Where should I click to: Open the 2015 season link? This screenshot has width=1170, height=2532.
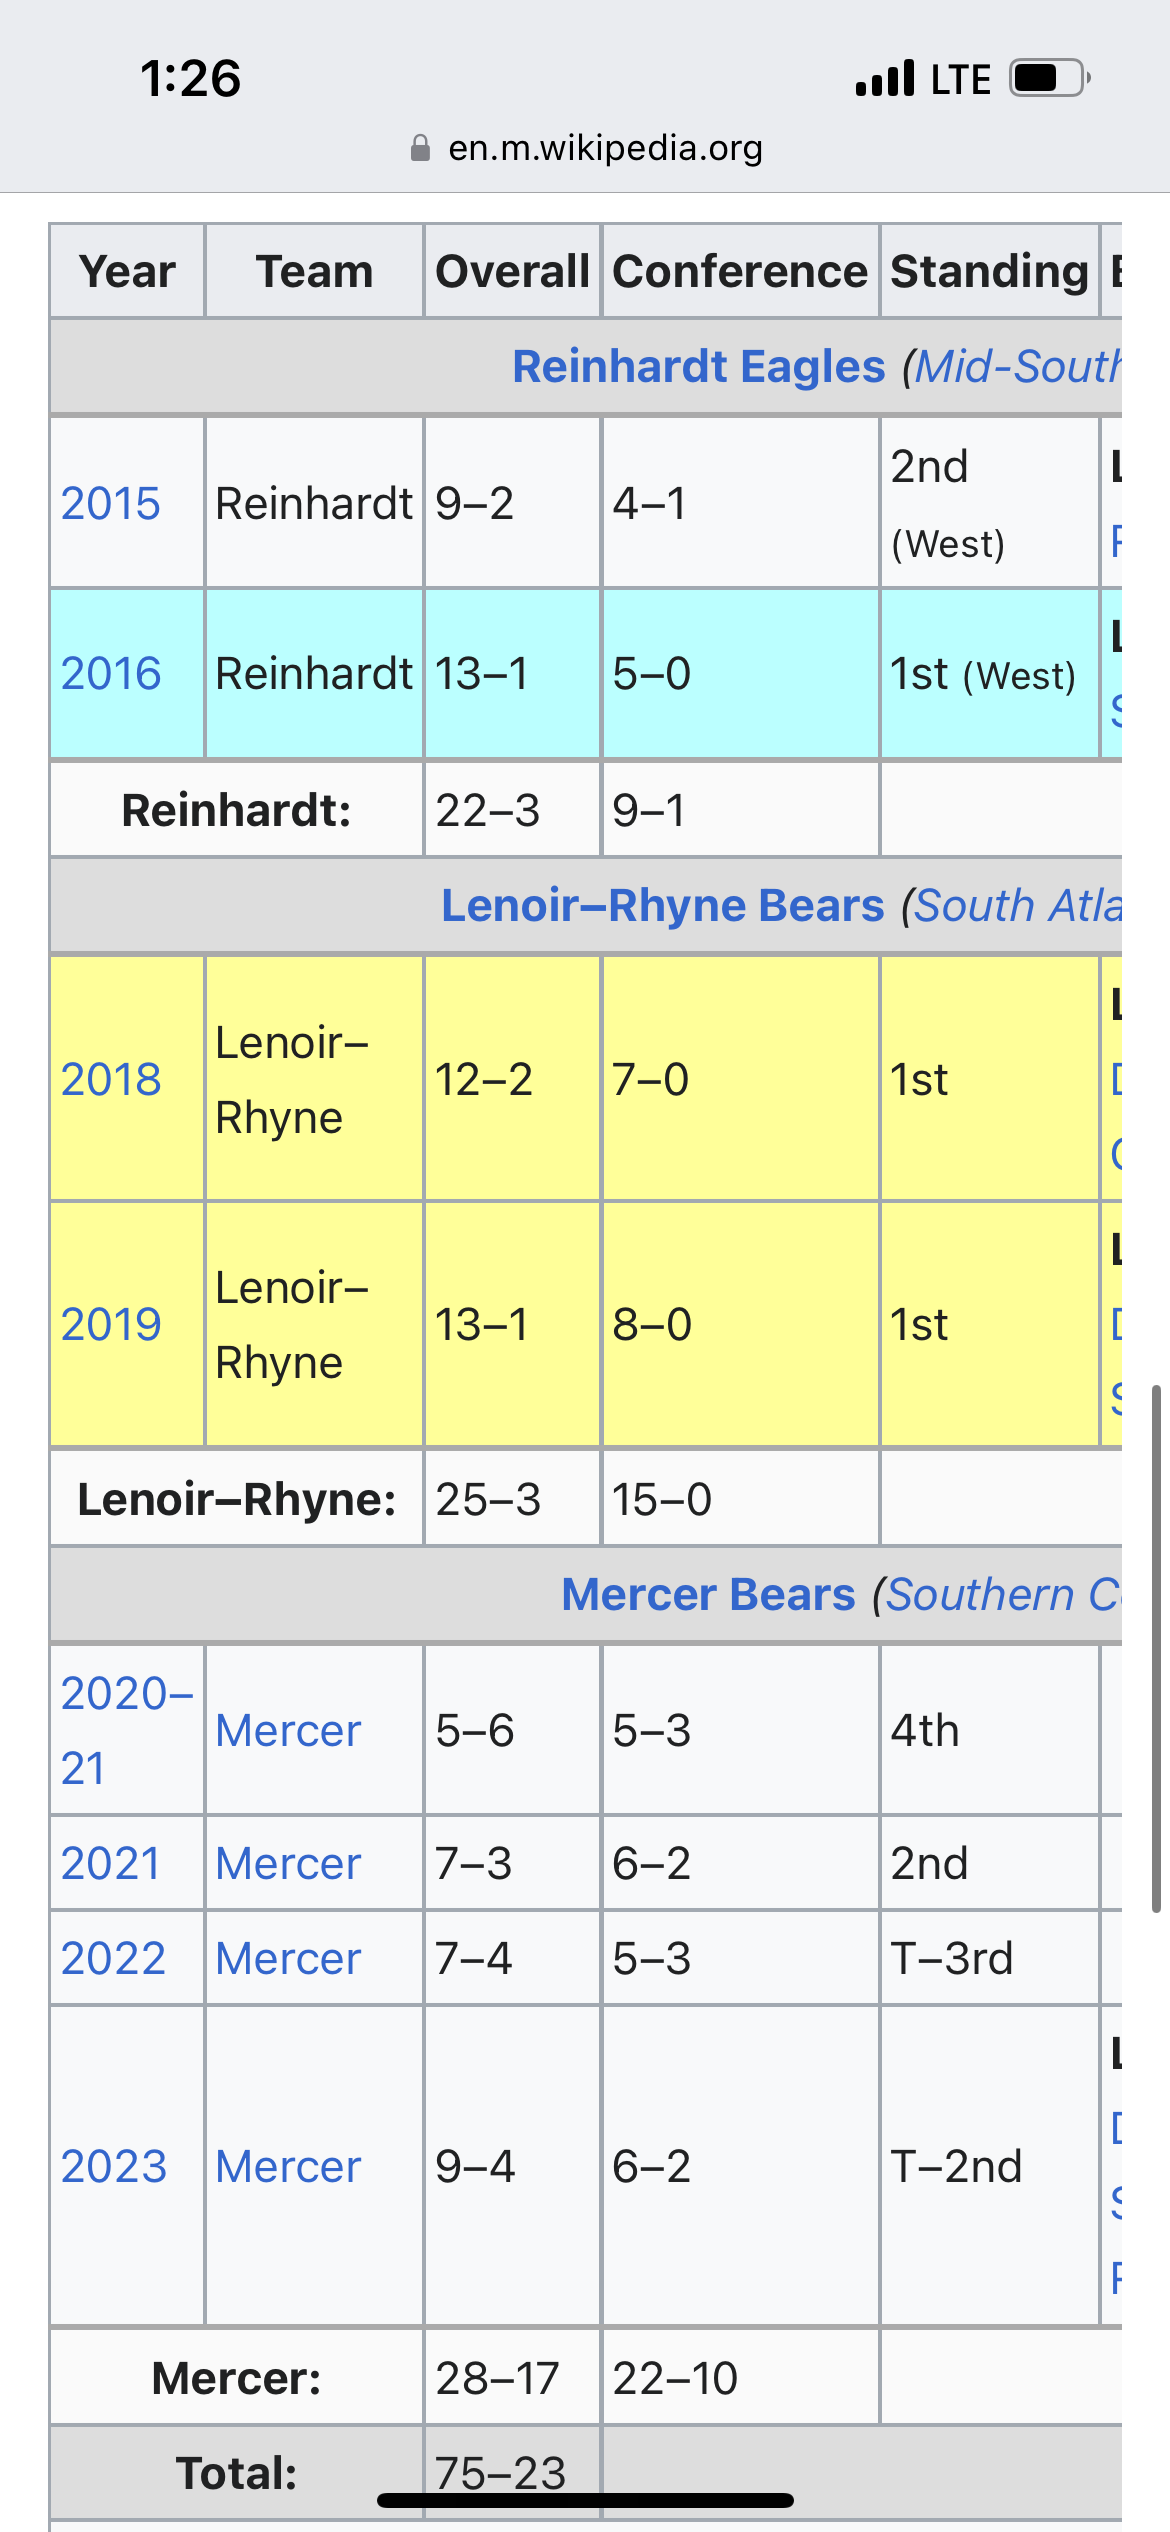coord(111,503)
